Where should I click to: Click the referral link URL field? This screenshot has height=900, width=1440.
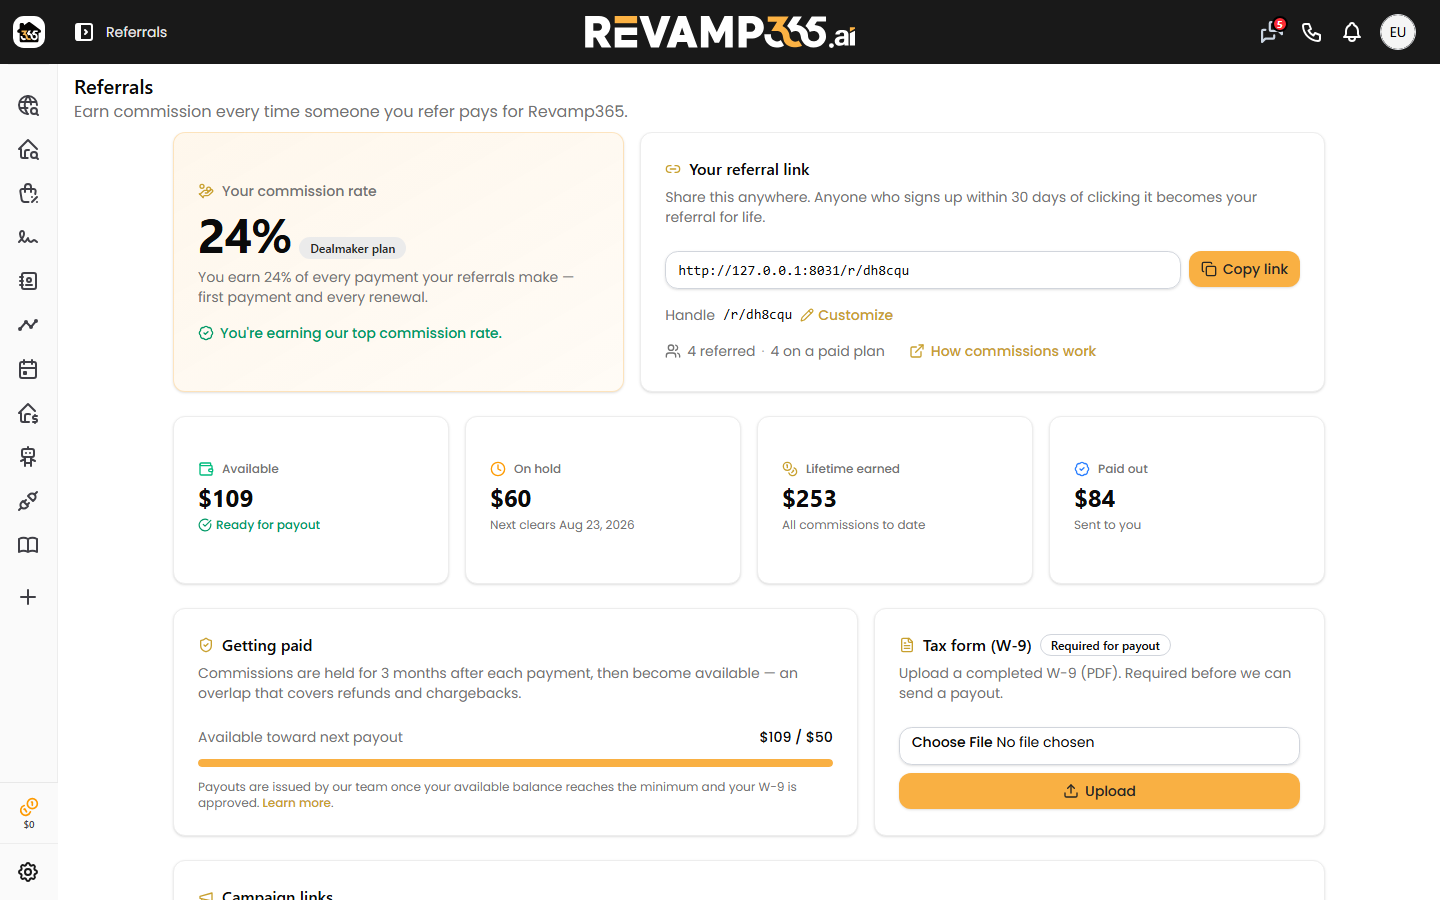coord(922,270)
